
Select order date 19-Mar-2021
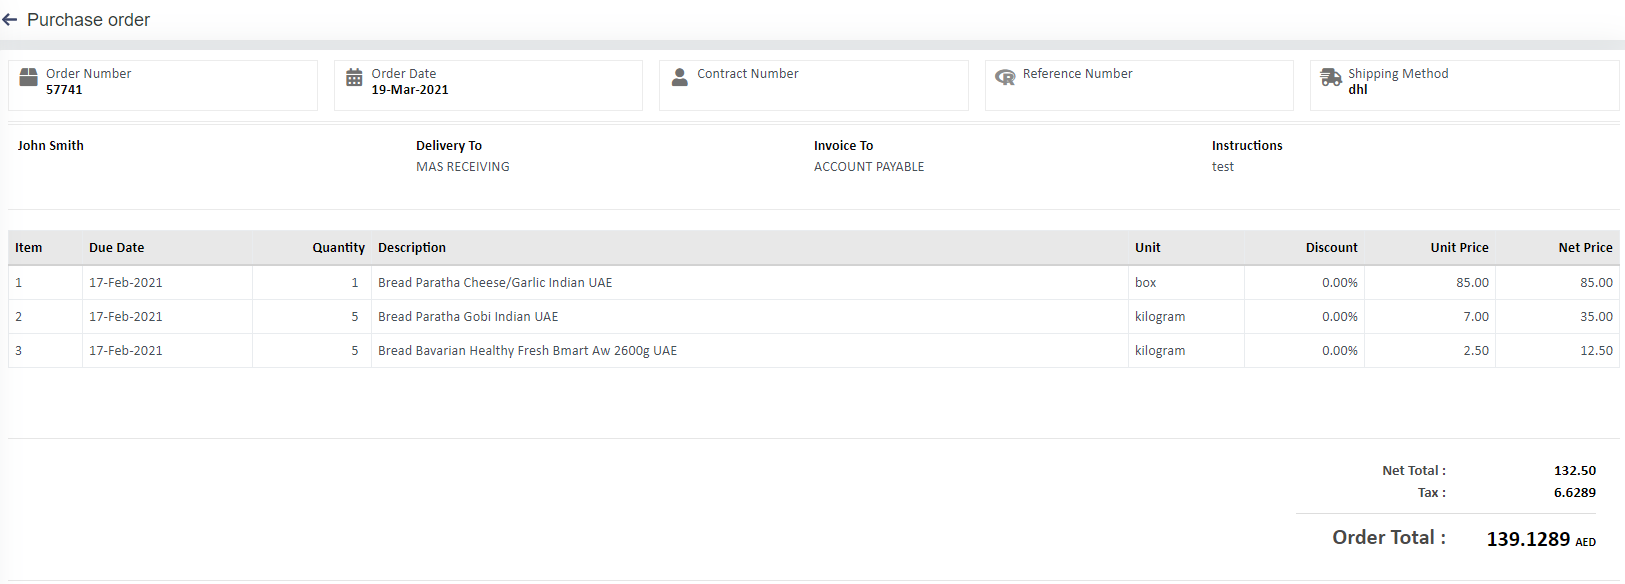point(410,90)
